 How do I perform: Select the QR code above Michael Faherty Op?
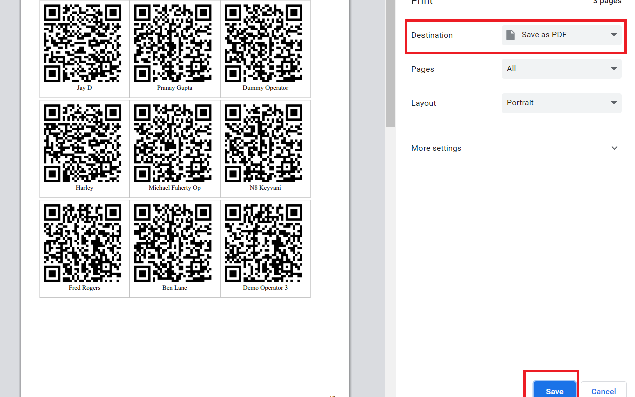click(173, 143)
